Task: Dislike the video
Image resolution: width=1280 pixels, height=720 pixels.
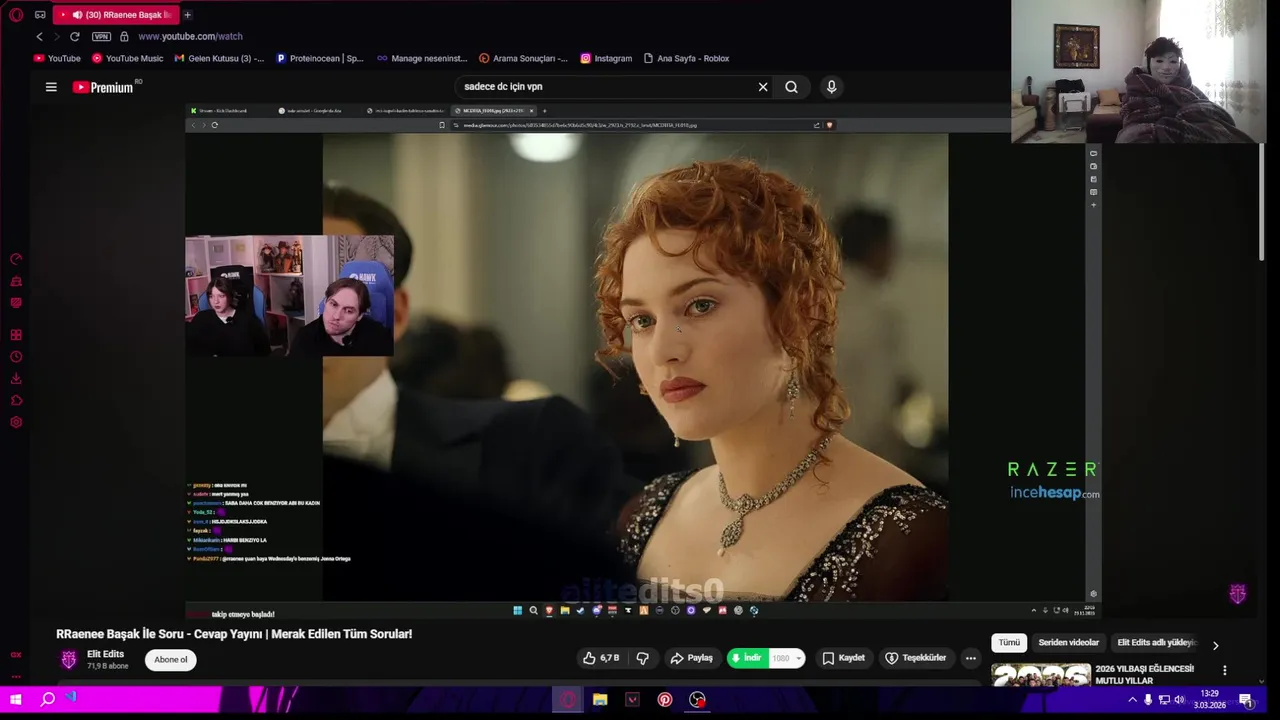Action: coord(642,658)
